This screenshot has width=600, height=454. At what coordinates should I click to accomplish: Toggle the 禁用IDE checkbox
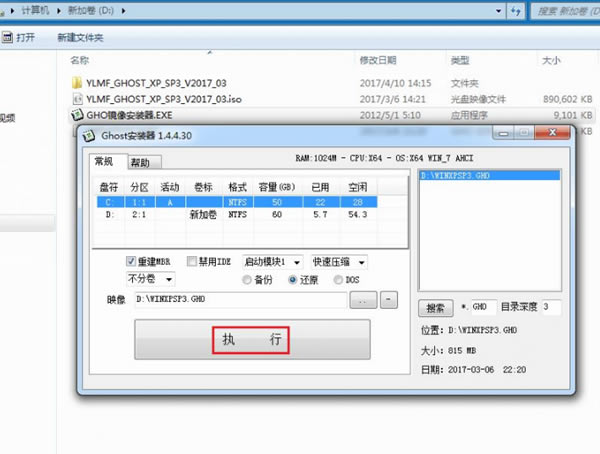click(x=191, y=261)
